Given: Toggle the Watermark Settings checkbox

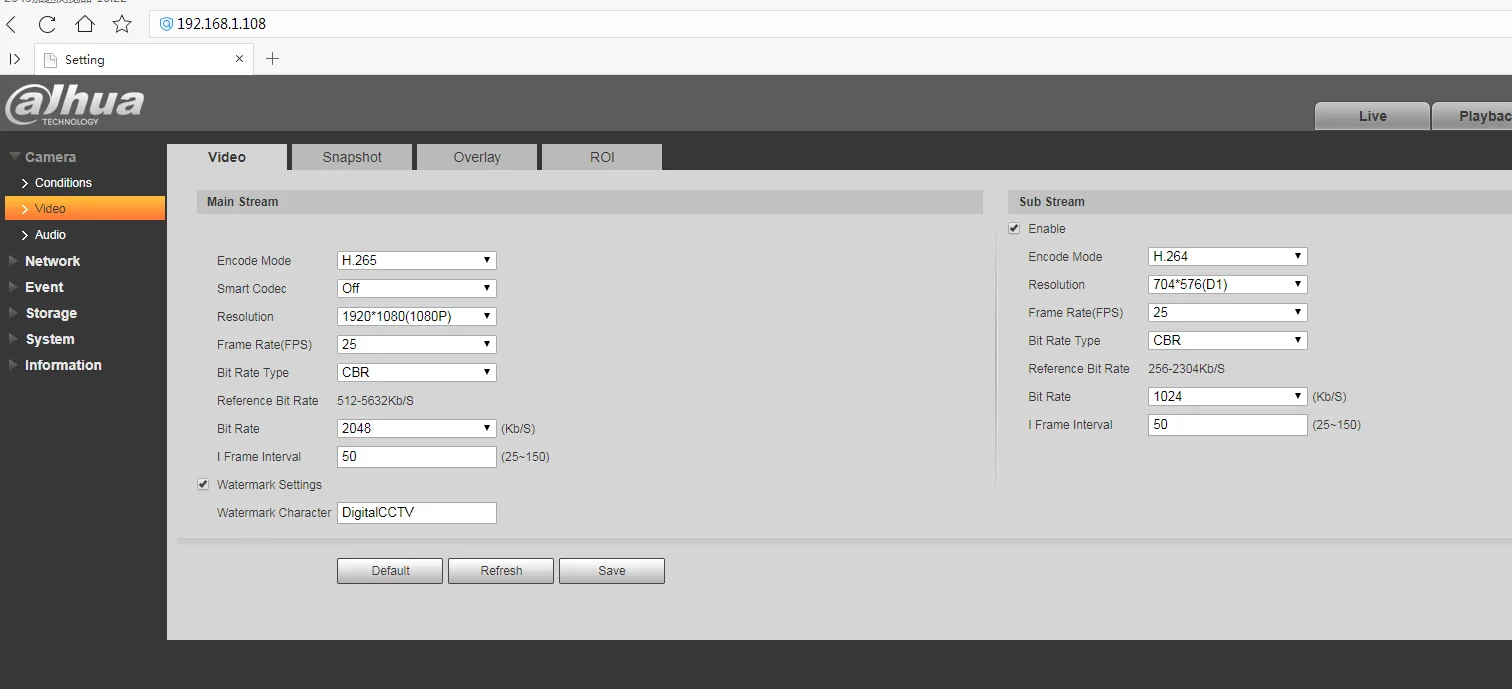Looking at the screenshot, I should (203, 484).
